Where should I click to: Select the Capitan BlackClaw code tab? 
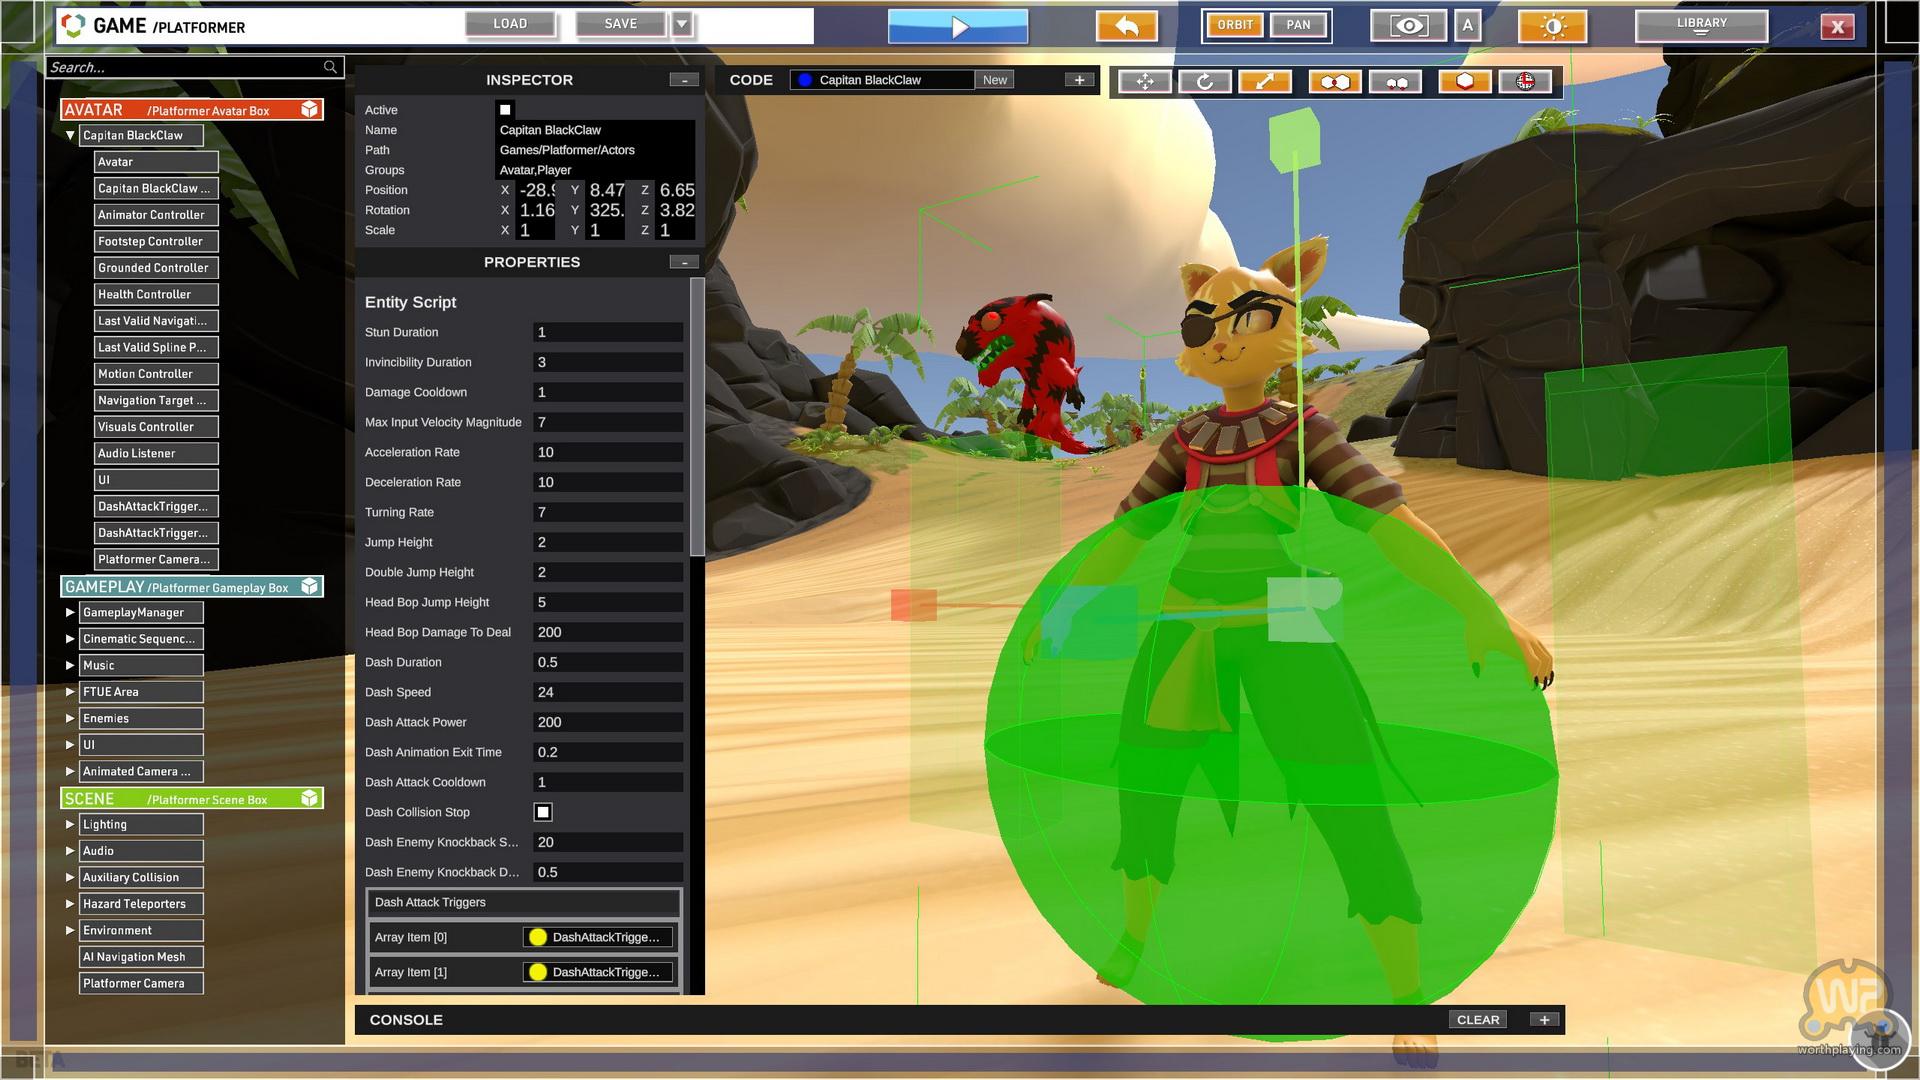tap(880, 80)
